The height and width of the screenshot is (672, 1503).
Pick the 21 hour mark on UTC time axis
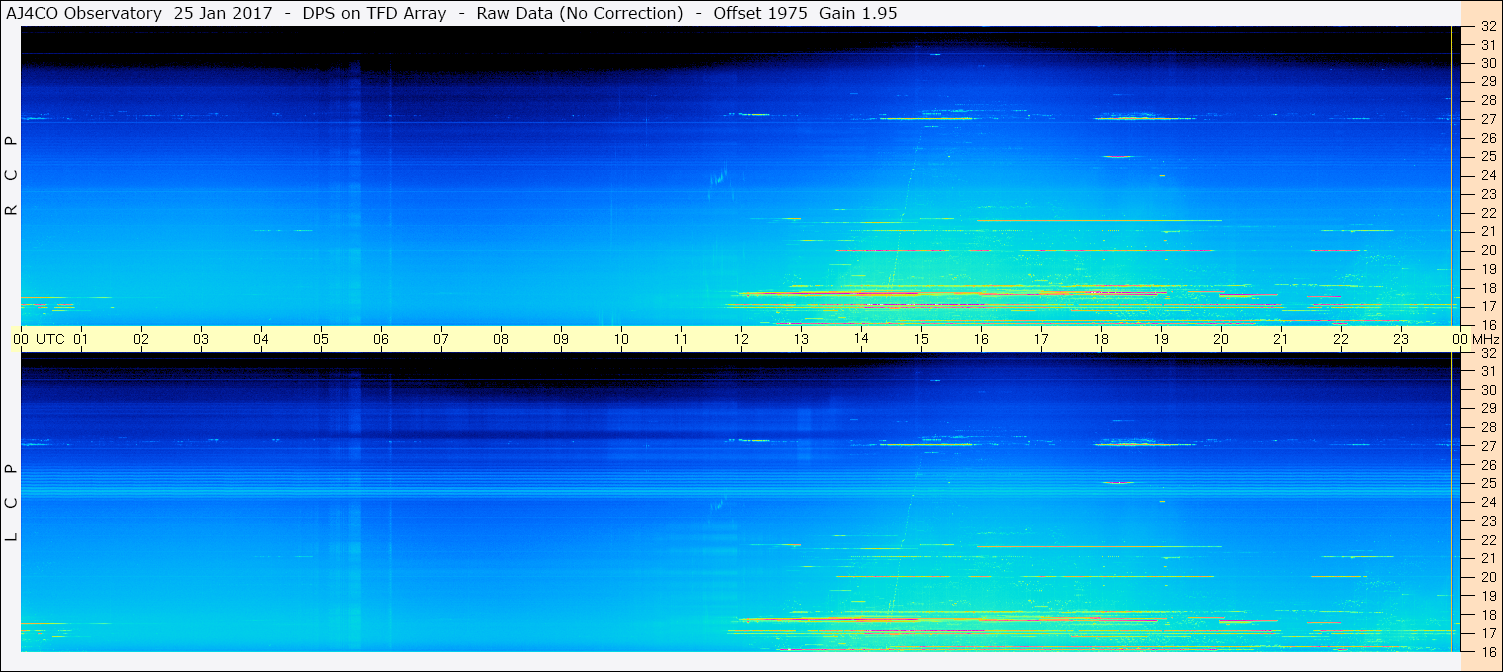1281,340
